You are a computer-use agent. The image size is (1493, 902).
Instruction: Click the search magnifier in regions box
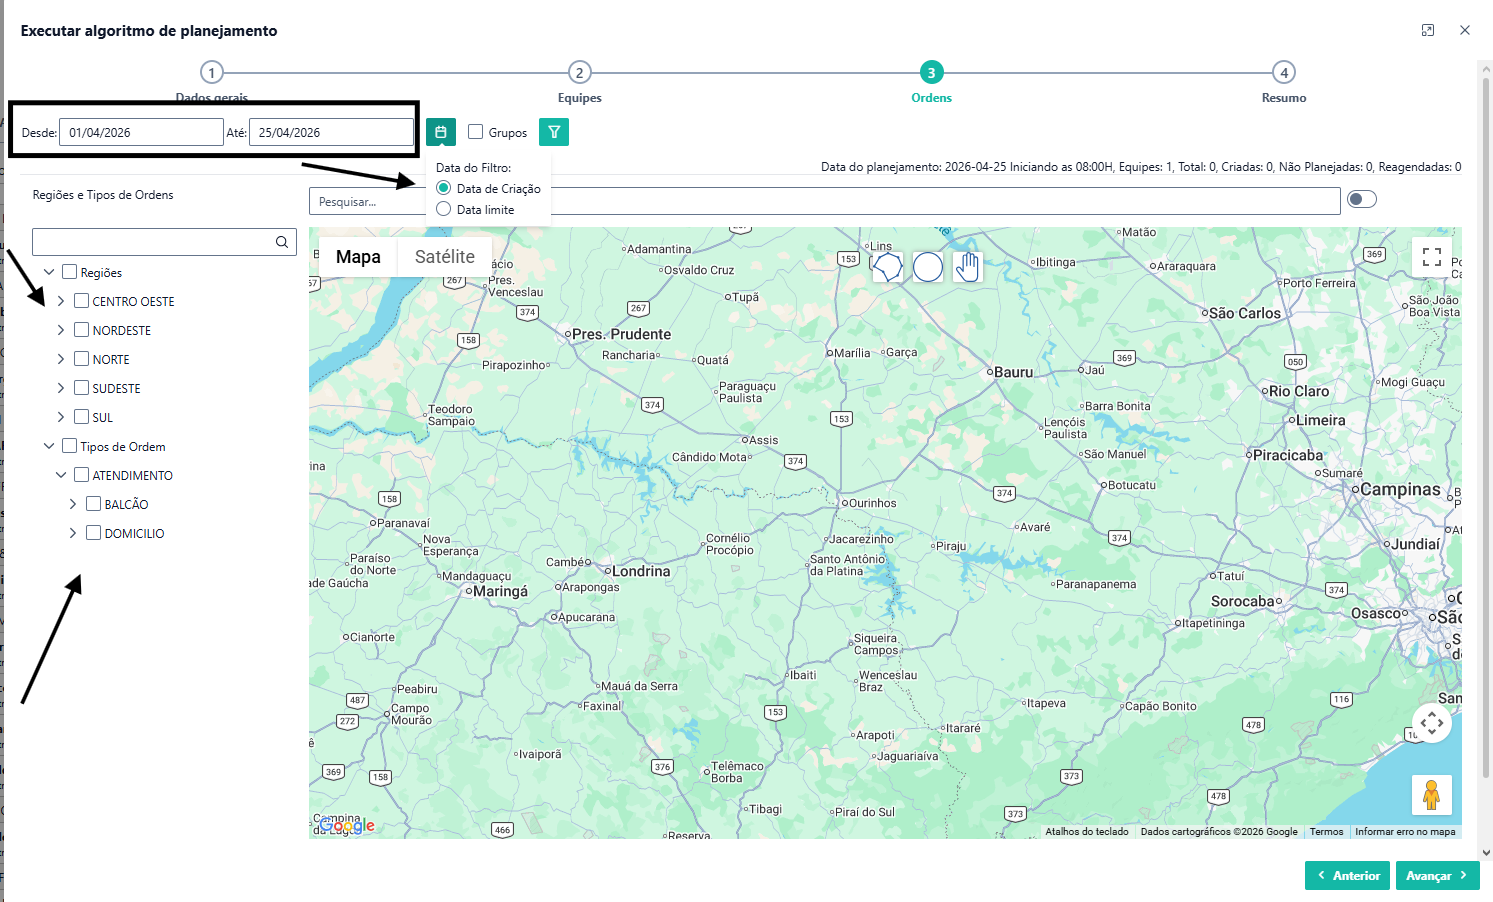coord(282,242)
